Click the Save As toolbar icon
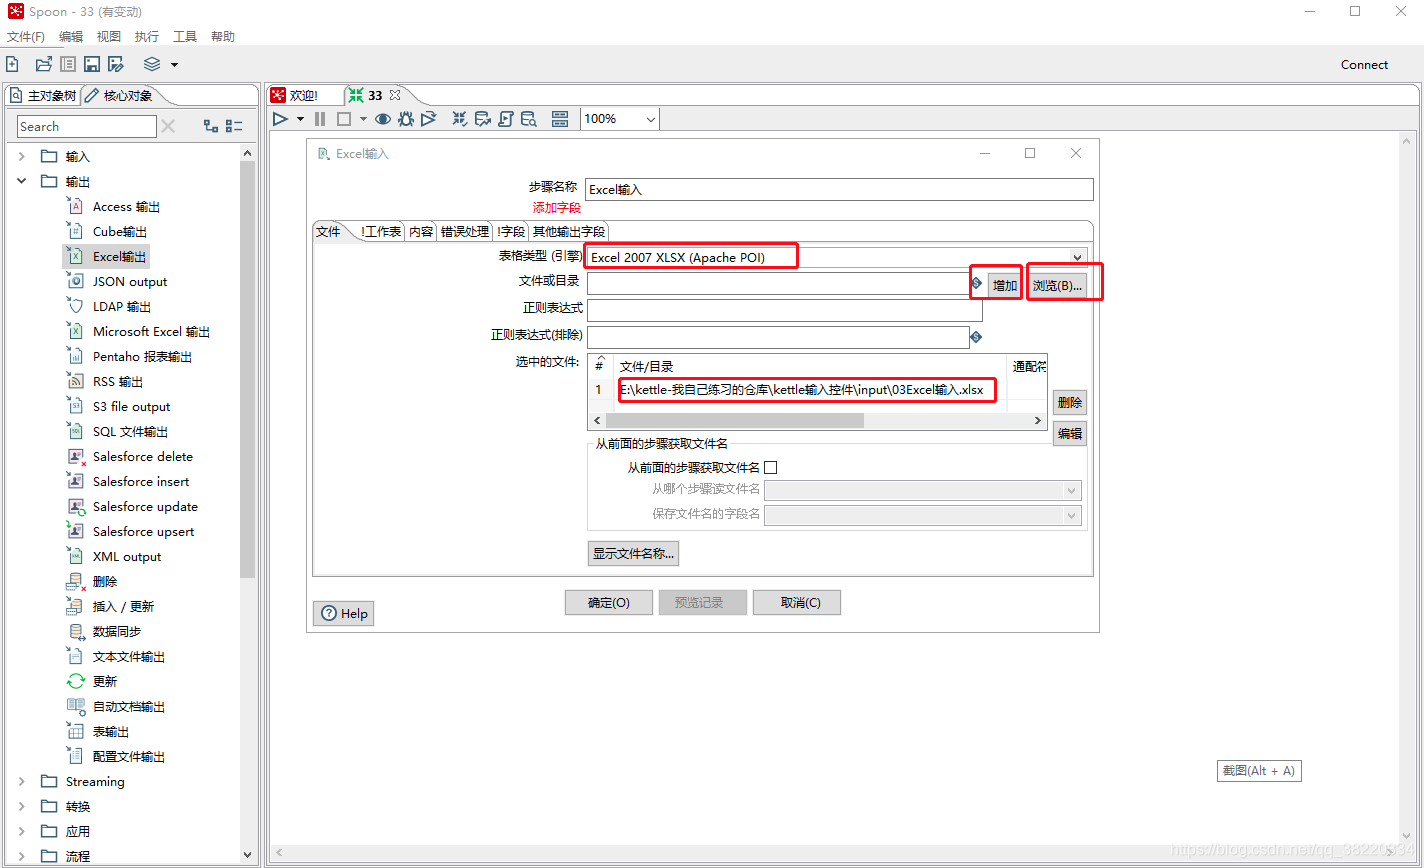 click(116, 64)
